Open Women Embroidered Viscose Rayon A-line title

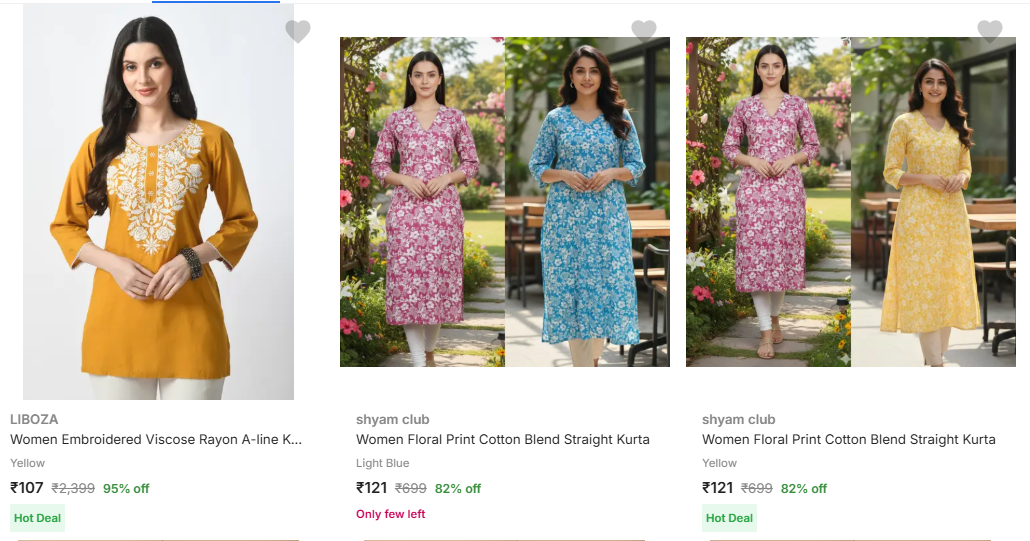[x=156, y=439]
